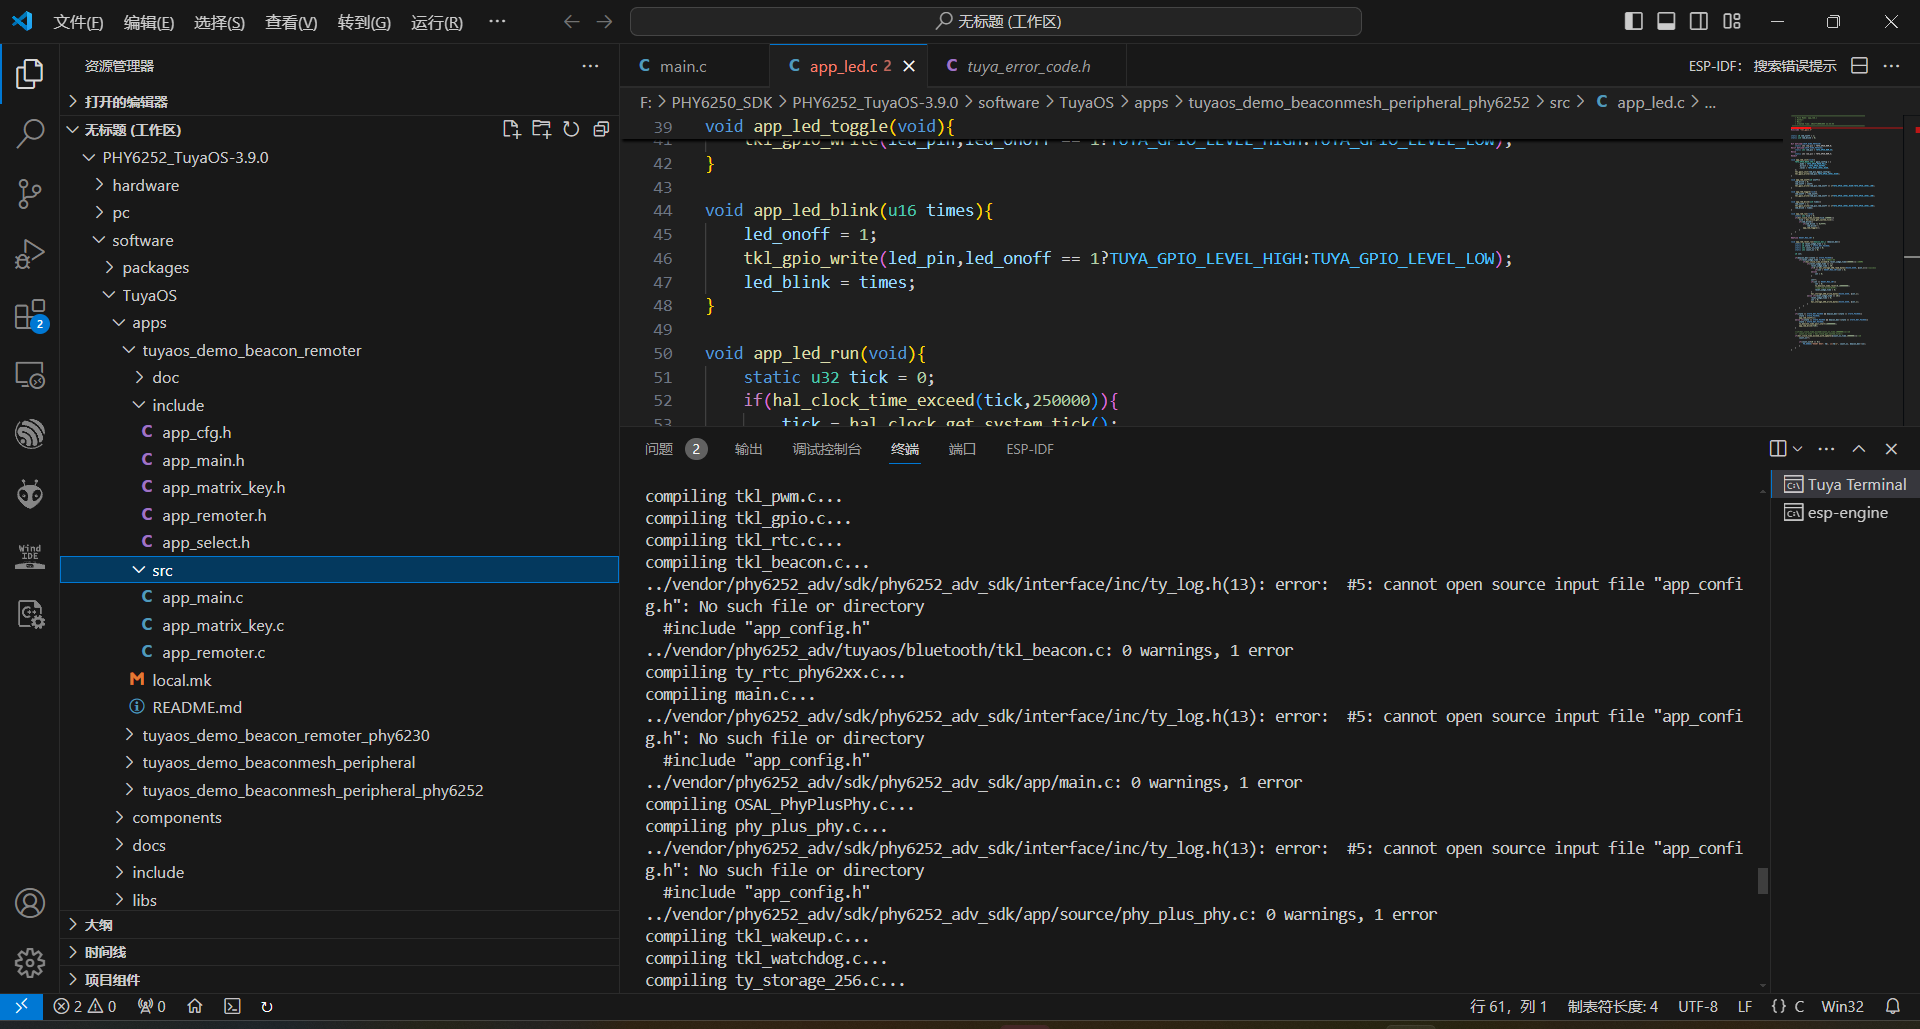Toggle secondary side bar layout button

click(x=1699, y=21)
